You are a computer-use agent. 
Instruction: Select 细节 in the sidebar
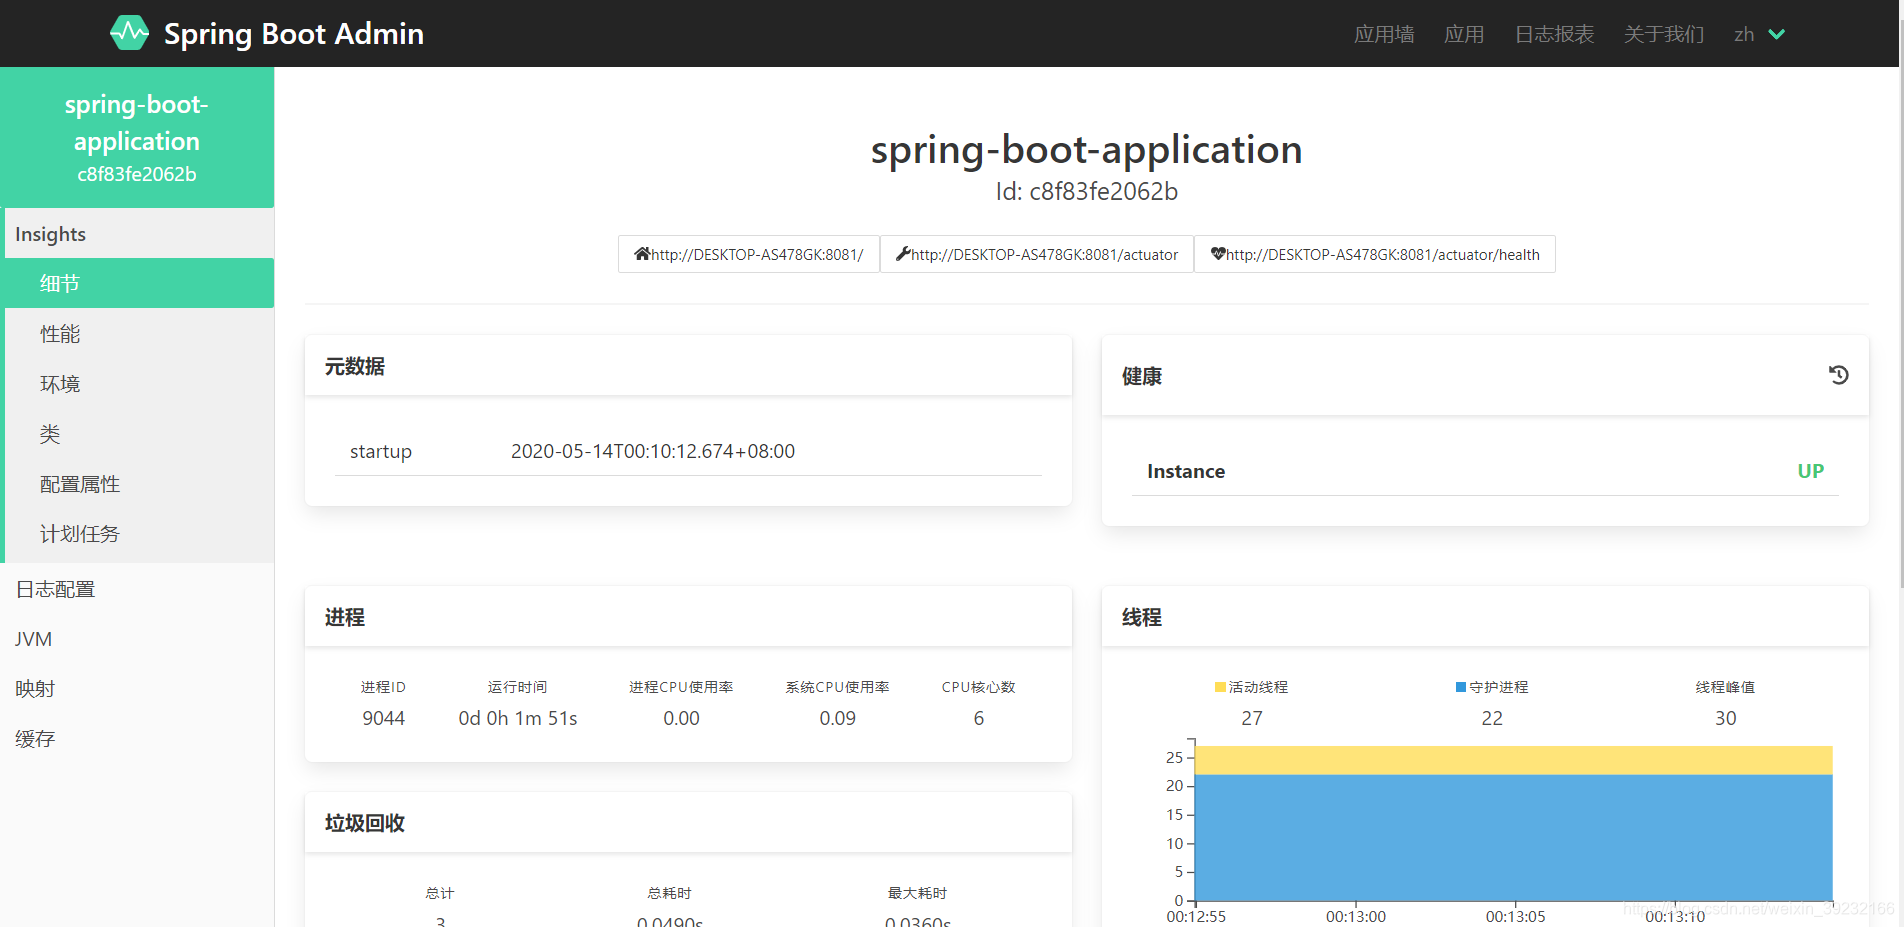pos(139,283)
